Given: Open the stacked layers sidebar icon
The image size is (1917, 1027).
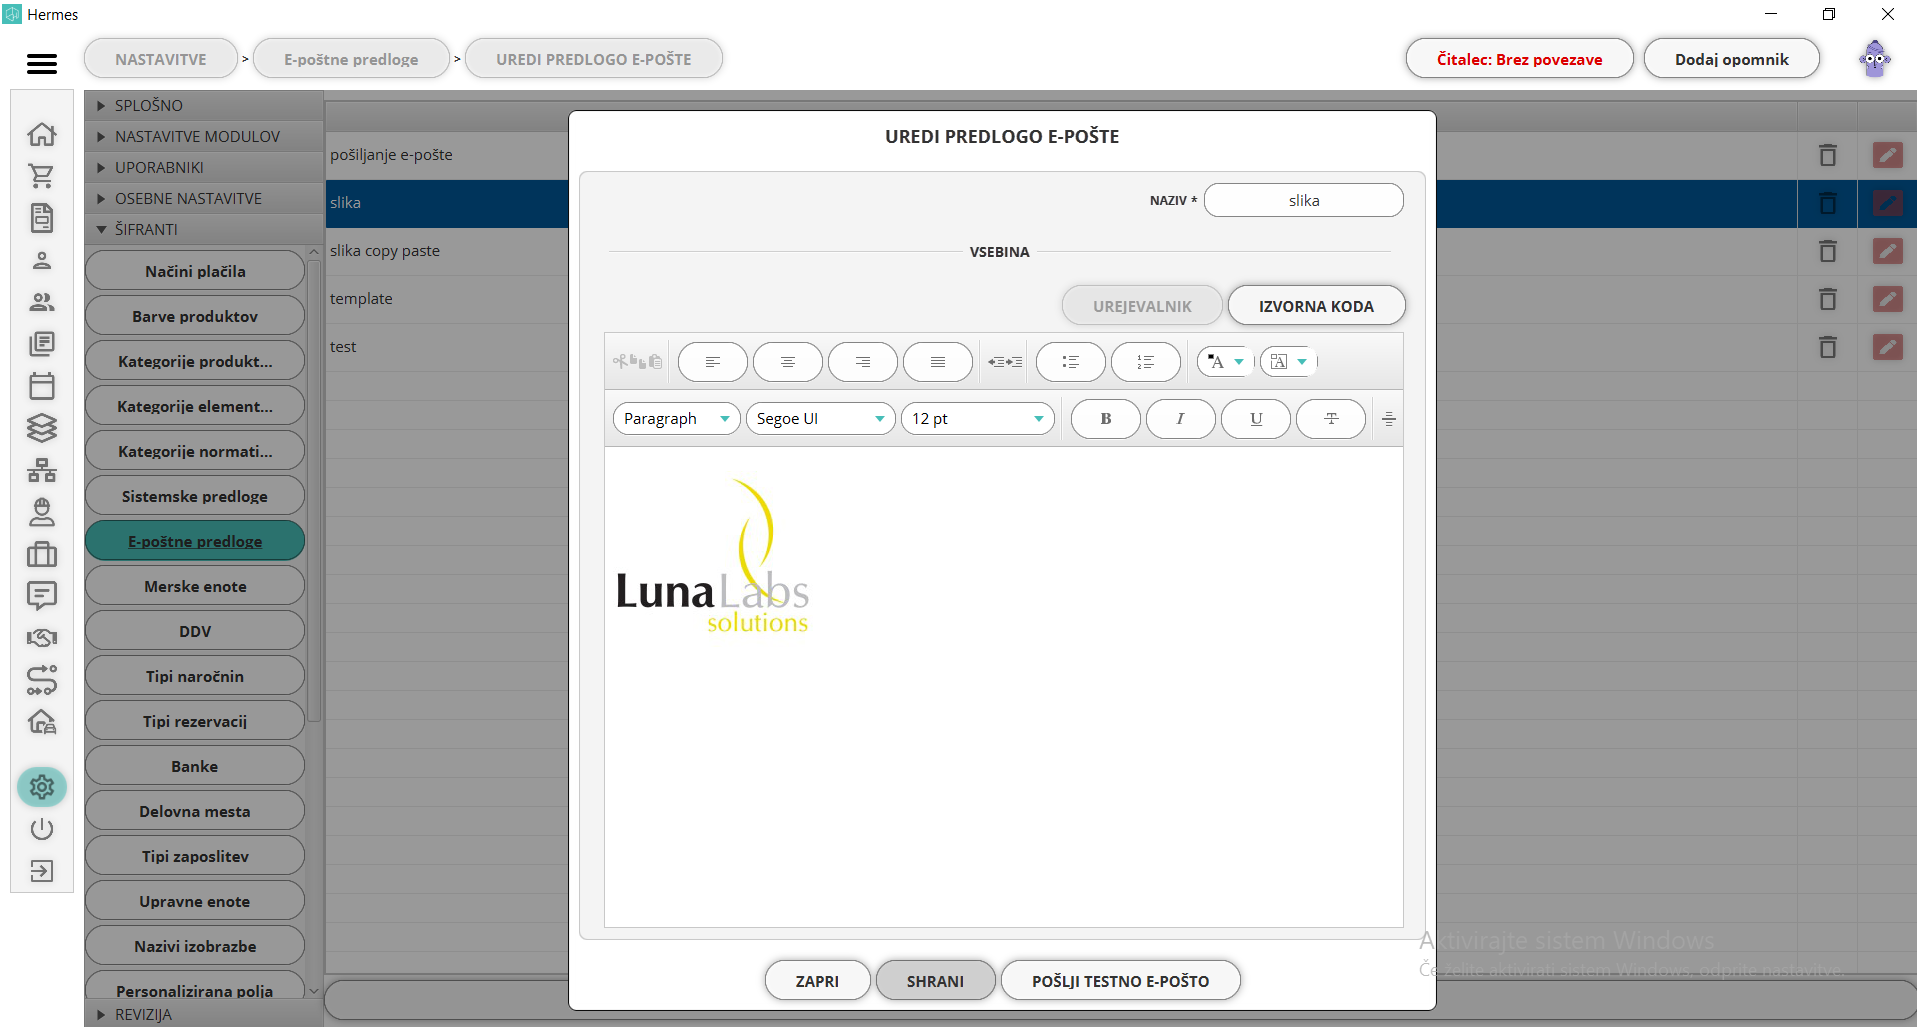Looking at the screenshot, I should (41, 428).
